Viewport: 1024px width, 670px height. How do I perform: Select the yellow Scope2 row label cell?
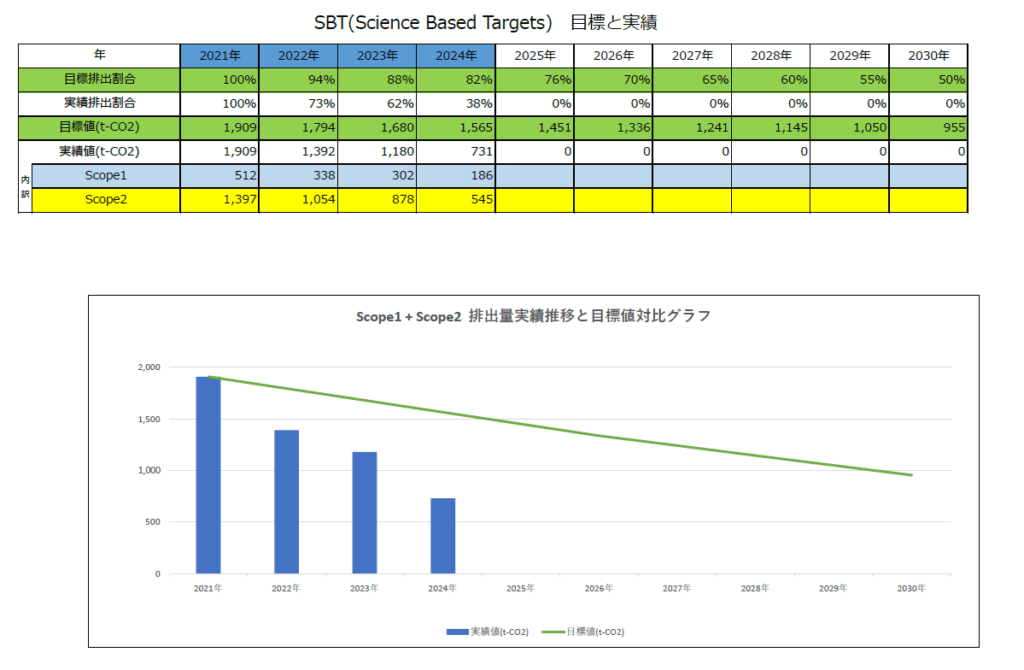106,199
